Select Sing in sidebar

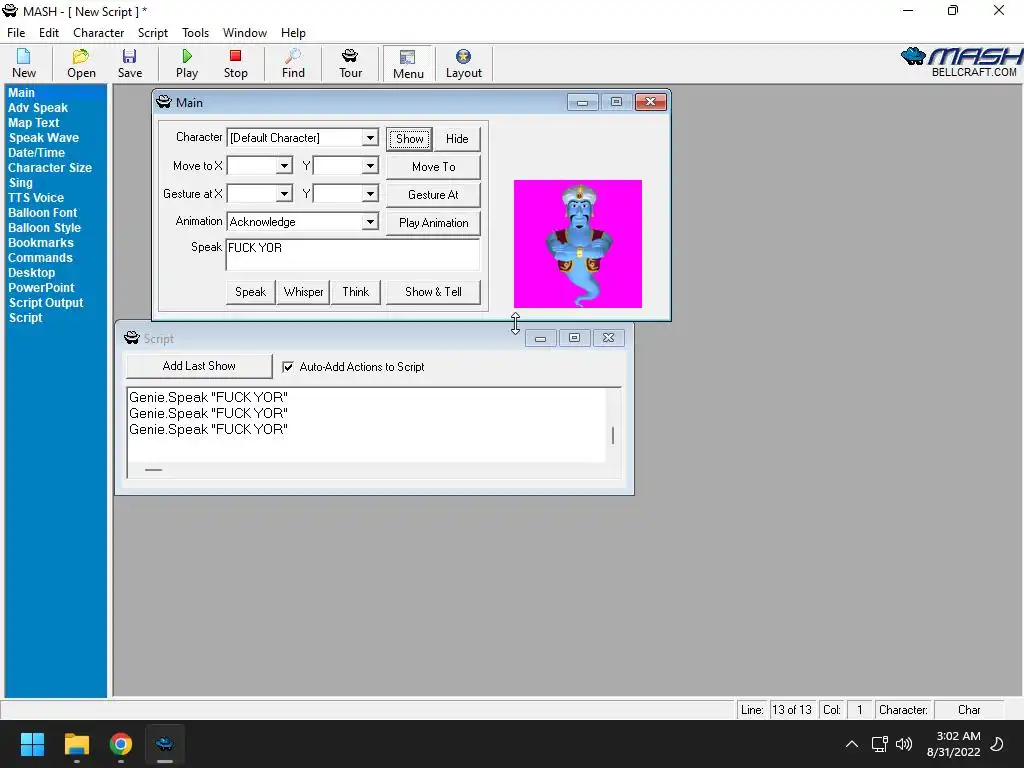20,183
